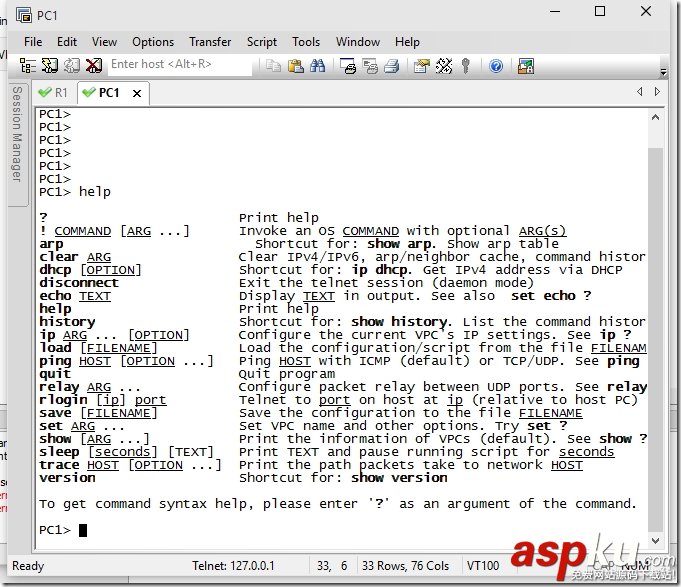
Task: Click the PC1 window title icon
Action: pos(24,15)
